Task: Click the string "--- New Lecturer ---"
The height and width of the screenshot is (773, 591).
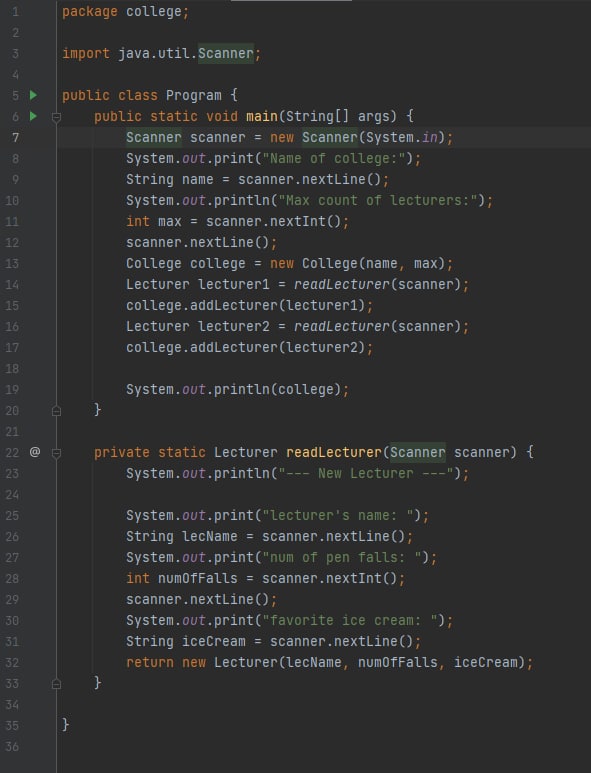Action: point(366,474)
